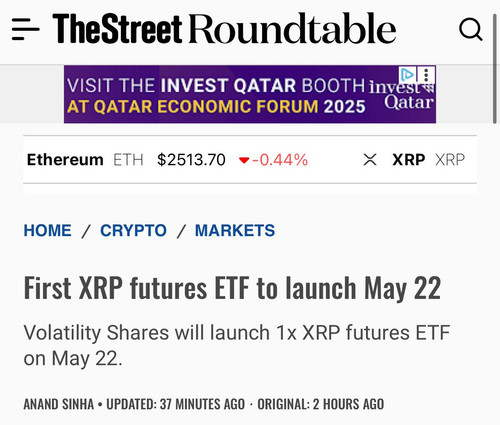Screen dimensions: 500x425
Task: Click the red down-arrow price indicator
Action: click(x=244, y=161)
